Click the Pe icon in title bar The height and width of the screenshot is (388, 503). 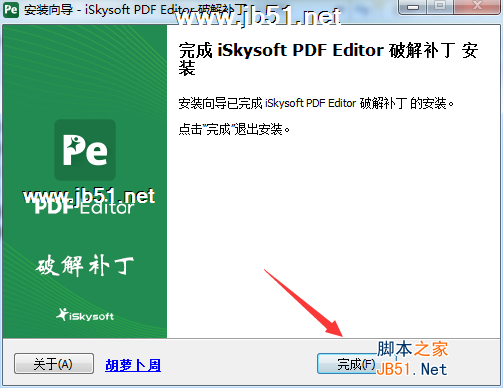pyautogui.click(x=11, y=10)
